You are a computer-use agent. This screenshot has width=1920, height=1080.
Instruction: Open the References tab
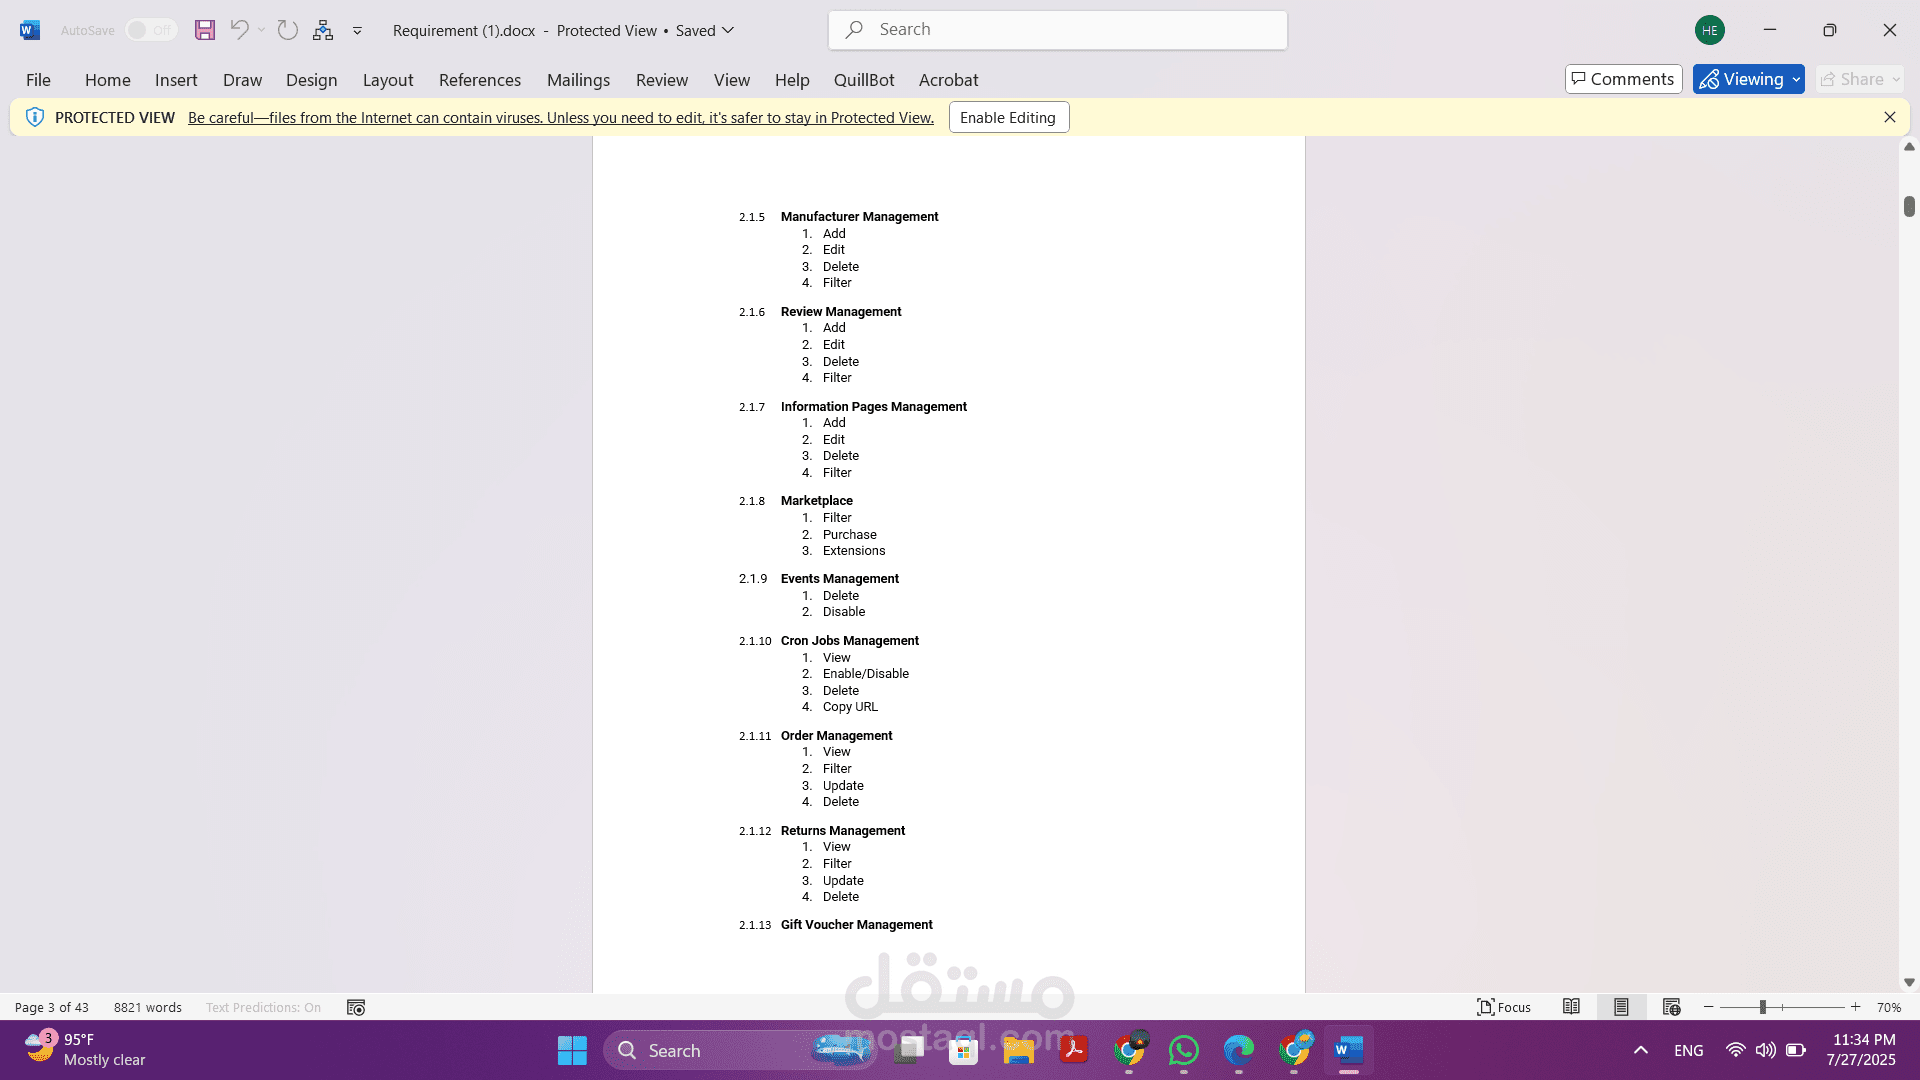(x=479, y=80)
